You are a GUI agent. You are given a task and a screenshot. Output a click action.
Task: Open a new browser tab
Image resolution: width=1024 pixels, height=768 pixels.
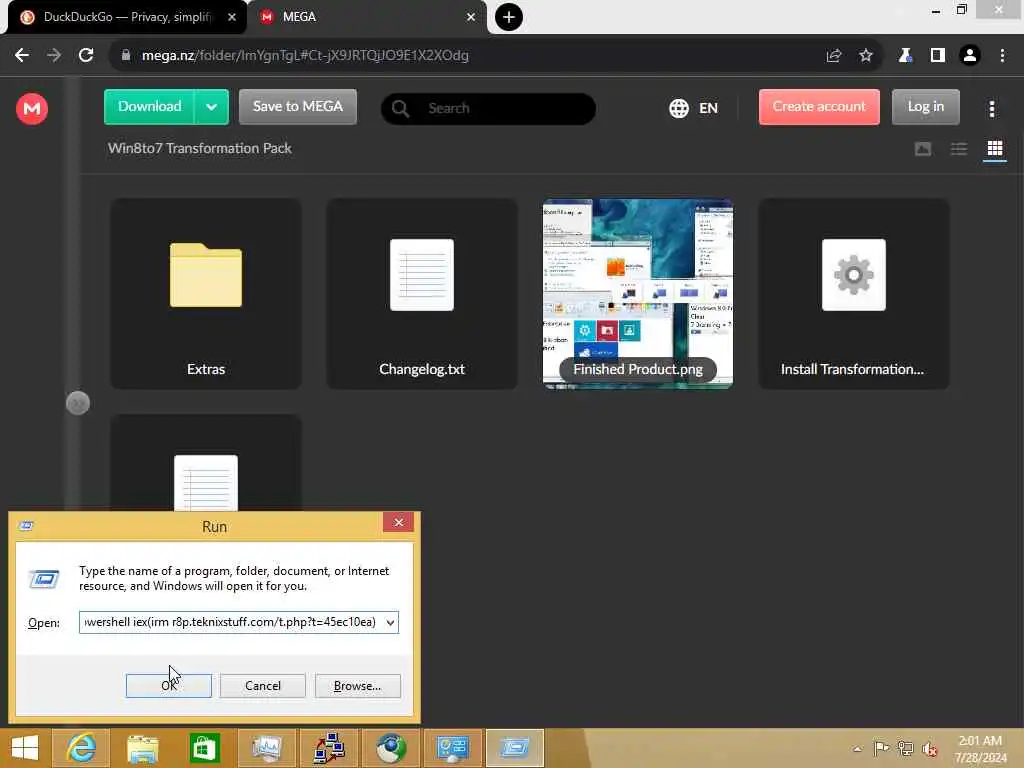(509, 17)
